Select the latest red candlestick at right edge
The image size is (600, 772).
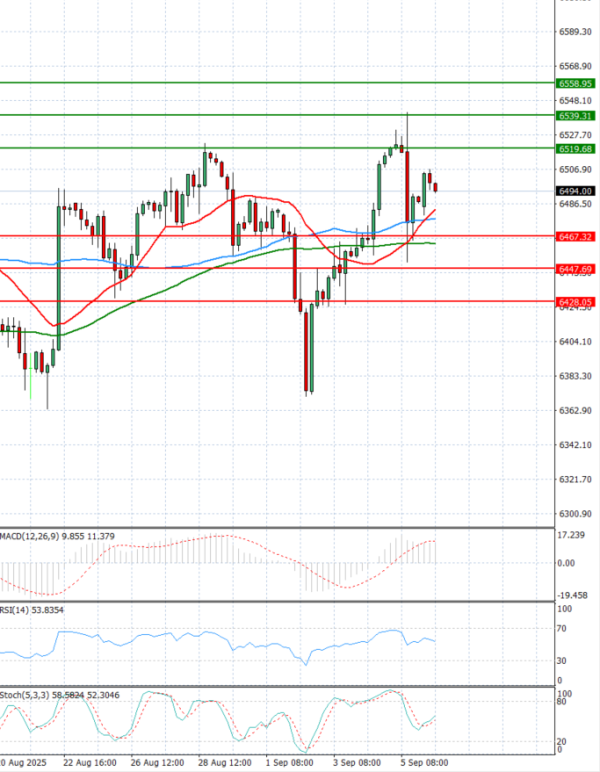(x=436, y=188)
